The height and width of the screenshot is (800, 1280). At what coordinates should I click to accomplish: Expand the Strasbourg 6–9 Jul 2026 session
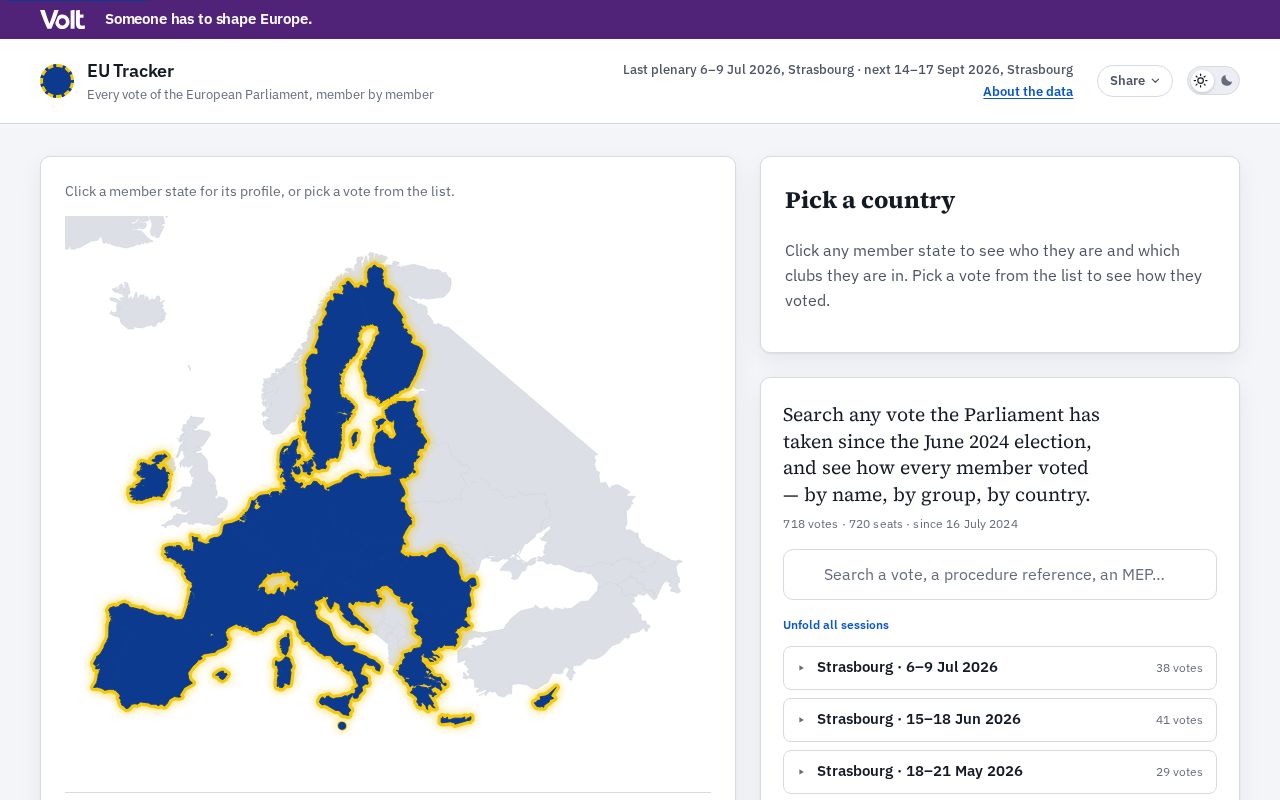pos(1000,668)
